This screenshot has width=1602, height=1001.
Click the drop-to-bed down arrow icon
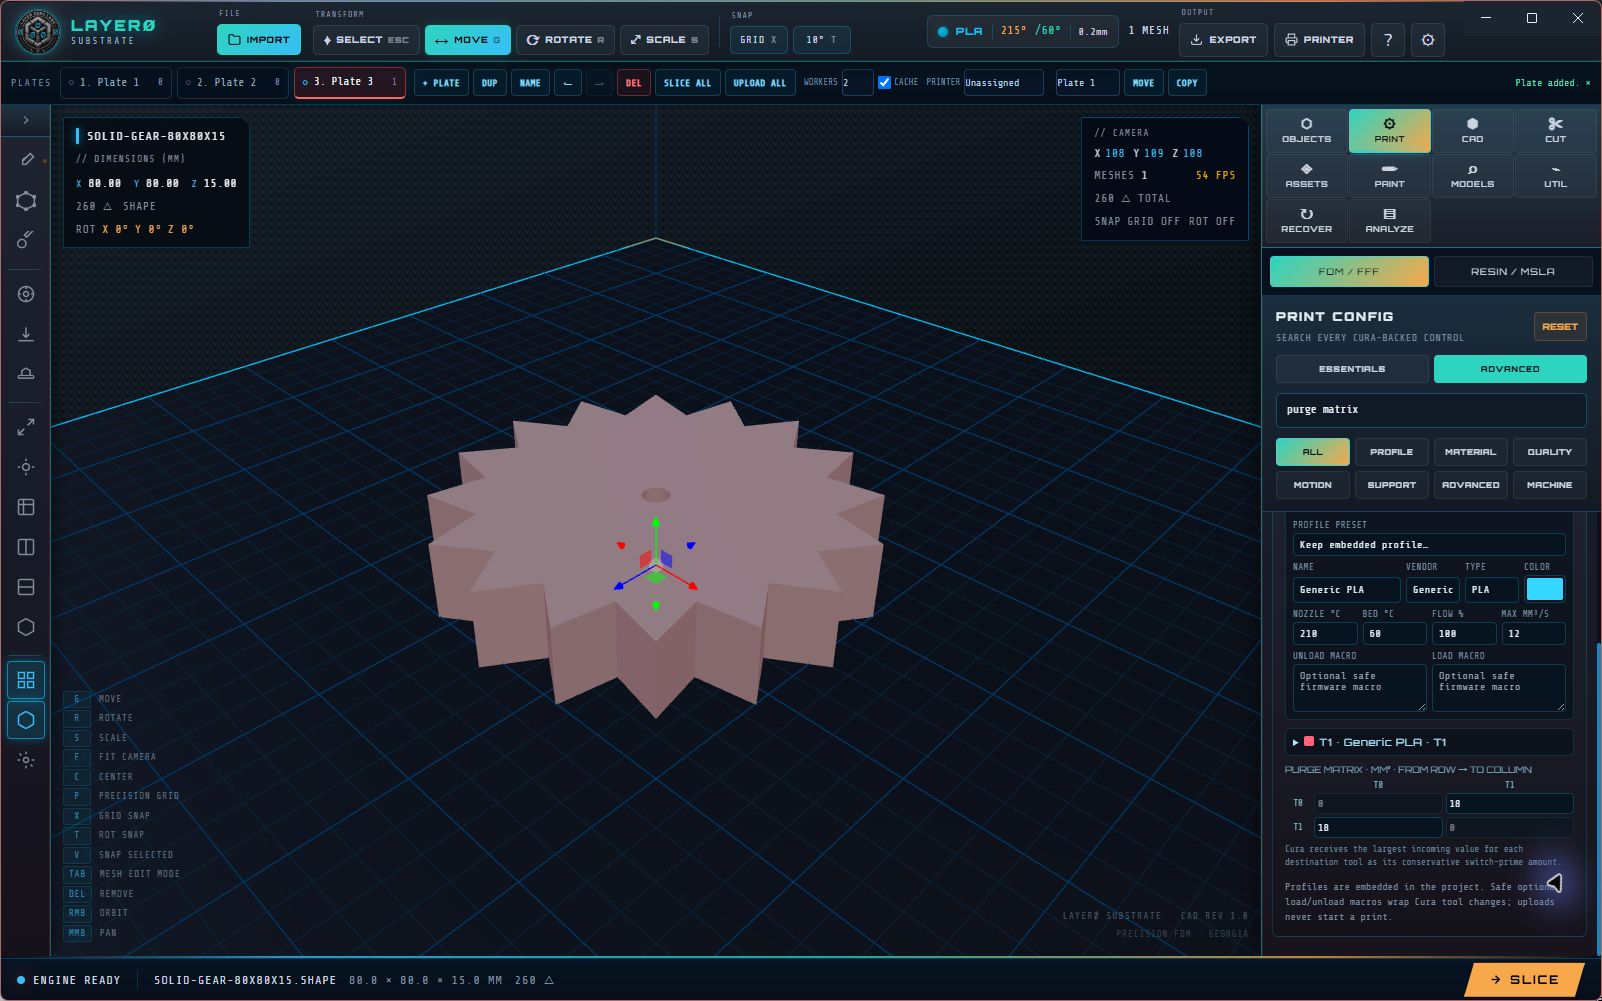pyautogui.click(x=26, y=334)
